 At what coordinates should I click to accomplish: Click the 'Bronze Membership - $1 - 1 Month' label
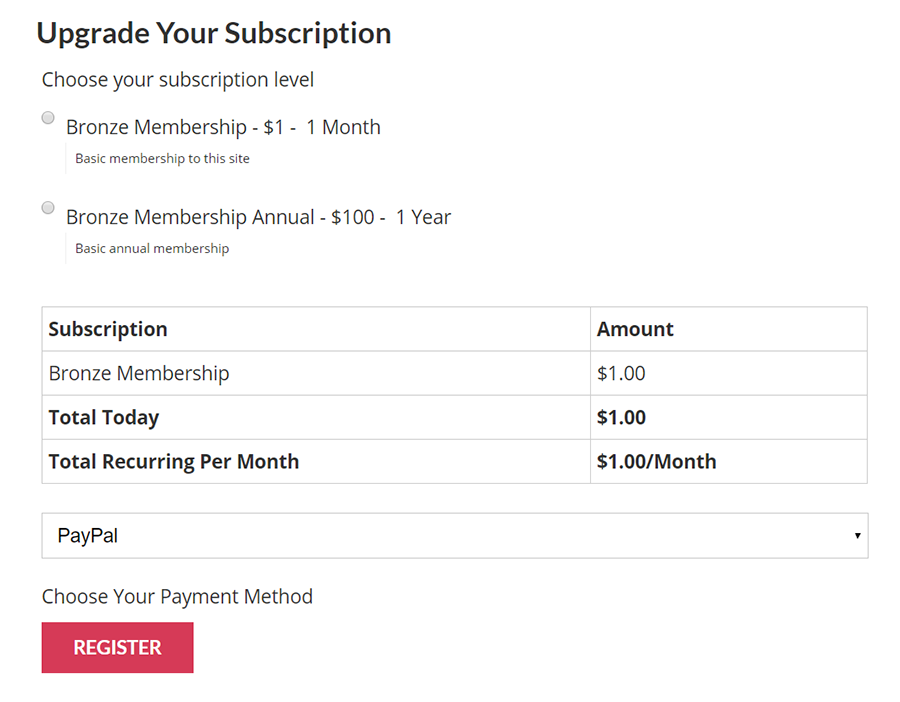pyautogui.click(x=223, y=127)
